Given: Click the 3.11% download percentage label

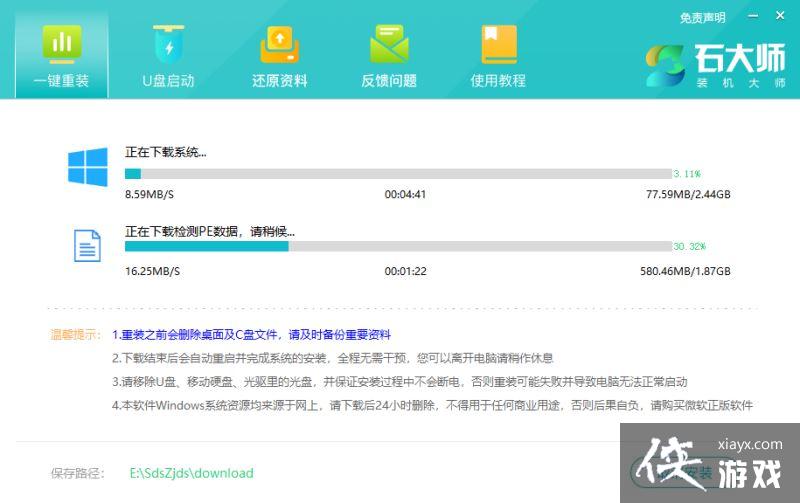Looking at the screenshot, I should pyautogui.click(x=688, y=173).
